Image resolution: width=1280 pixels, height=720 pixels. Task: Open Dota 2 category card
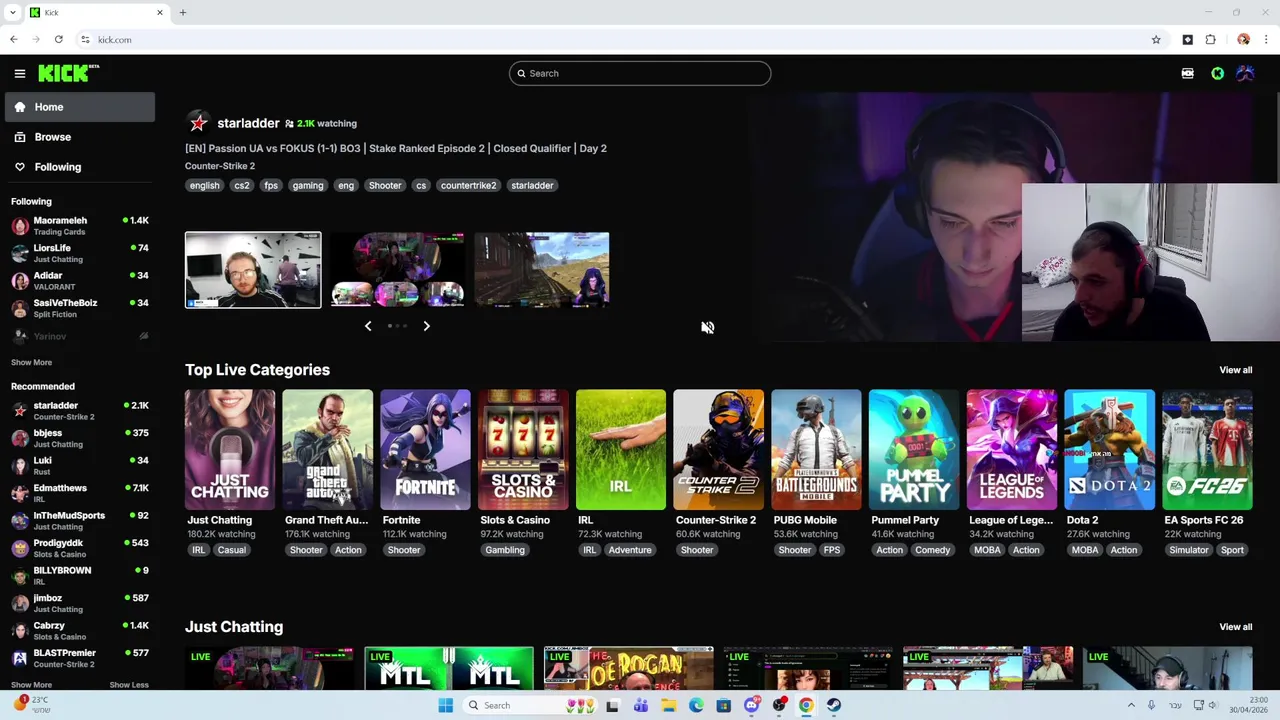click(x=1109, y=450)
